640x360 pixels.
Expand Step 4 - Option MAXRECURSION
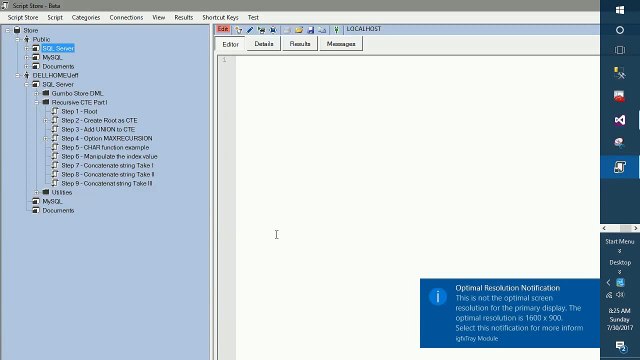(x=45, y=138)
